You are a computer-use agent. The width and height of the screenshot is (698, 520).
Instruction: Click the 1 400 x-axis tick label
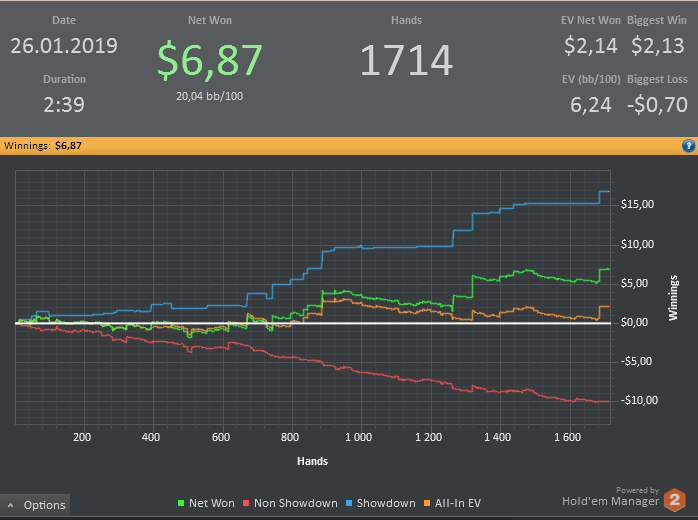[498, 437]
